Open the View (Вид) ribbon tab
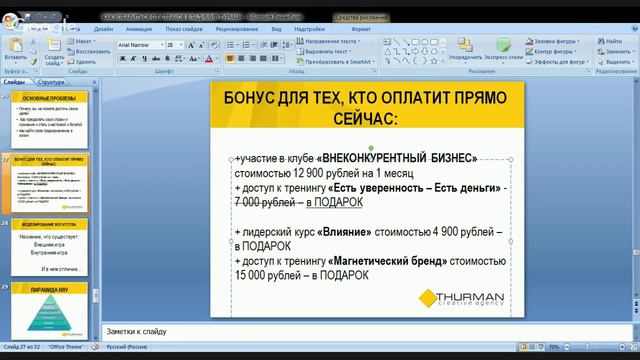This screenshot has width=640, height=360. click(276, 29)
